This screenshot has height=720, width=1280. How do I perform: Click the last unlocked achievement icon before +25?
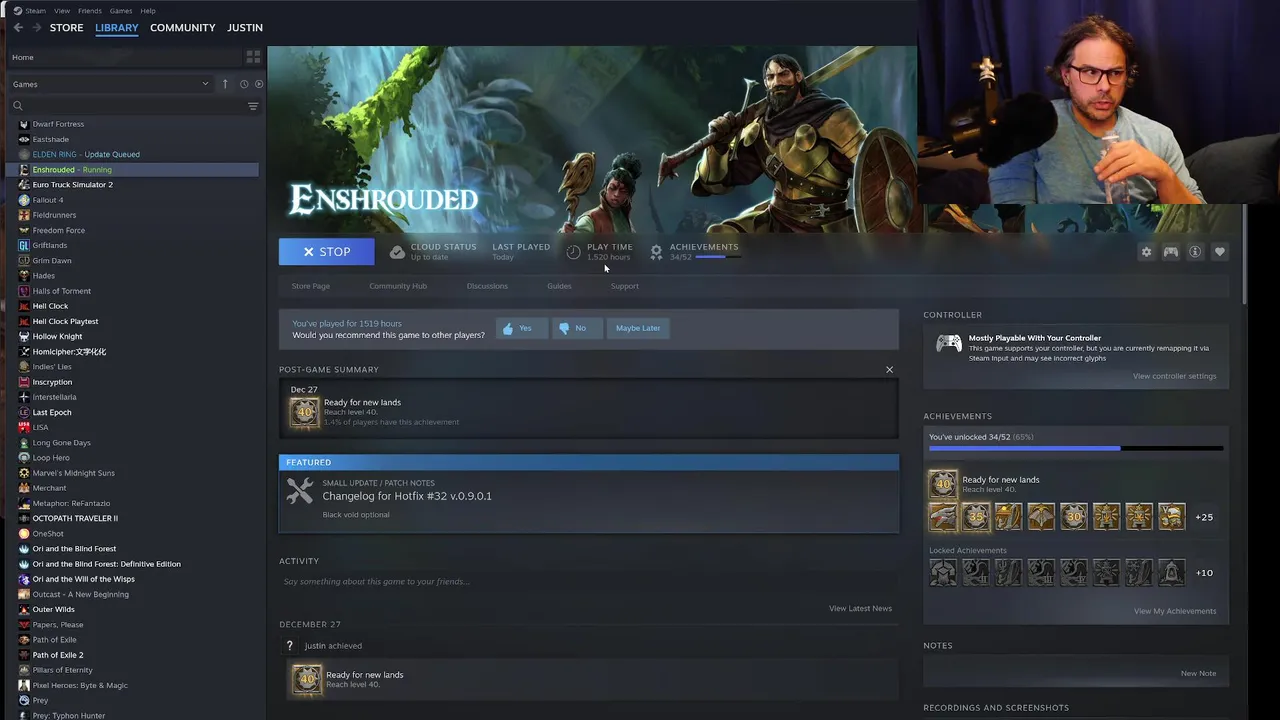point(1171,516)
